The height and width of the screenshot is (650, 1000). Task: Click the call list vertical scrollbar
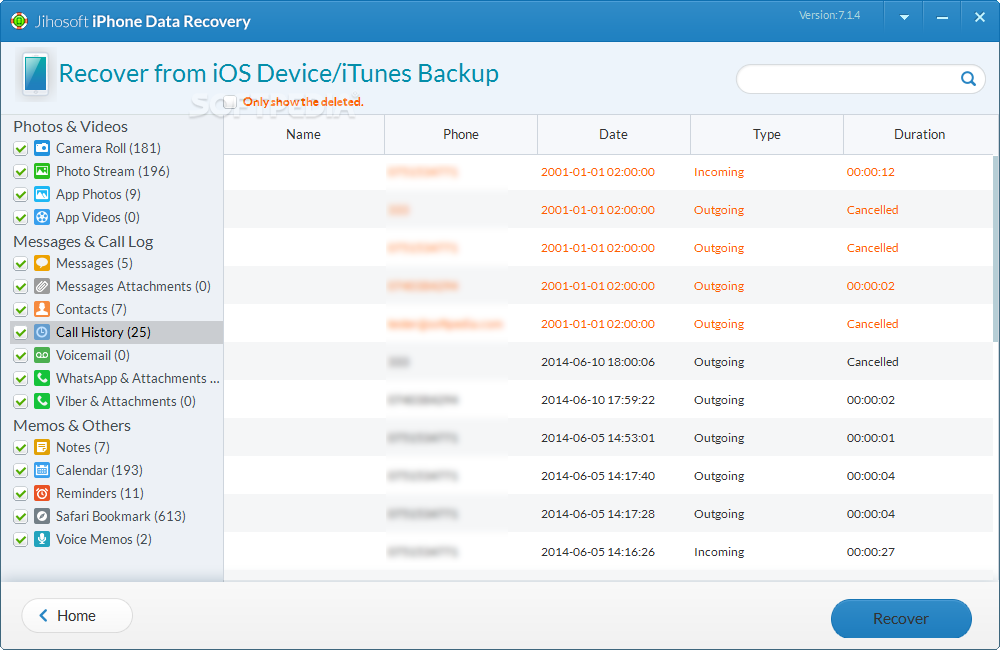coord(996,249)
